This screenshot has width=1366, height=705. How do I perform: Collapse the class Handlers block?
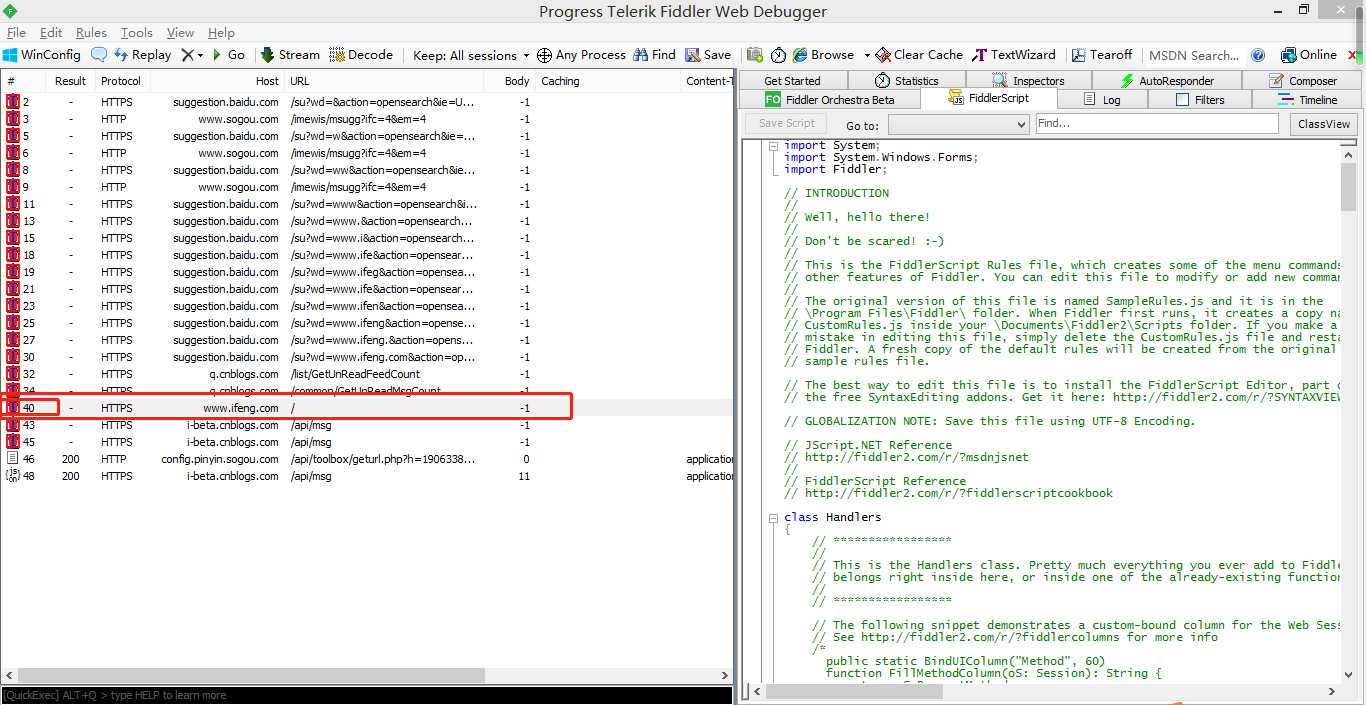point(774,518)
